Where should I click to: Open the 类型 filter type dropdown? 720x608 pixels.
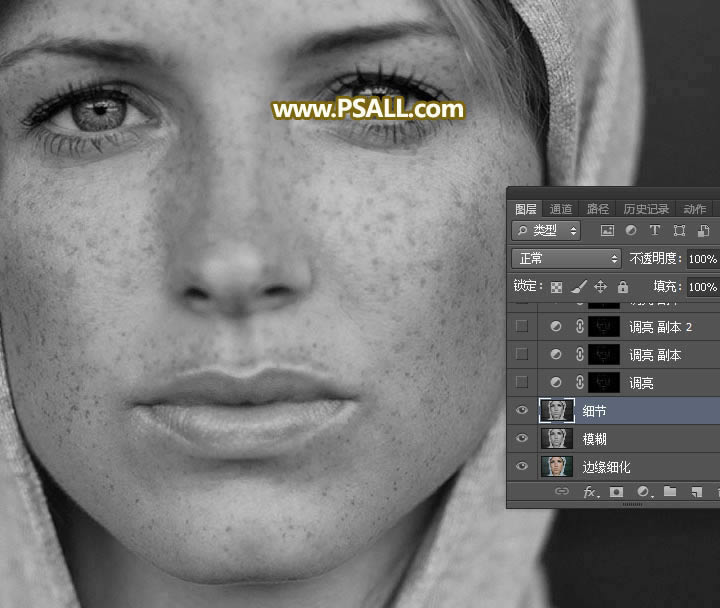click(x=546, y=231)
